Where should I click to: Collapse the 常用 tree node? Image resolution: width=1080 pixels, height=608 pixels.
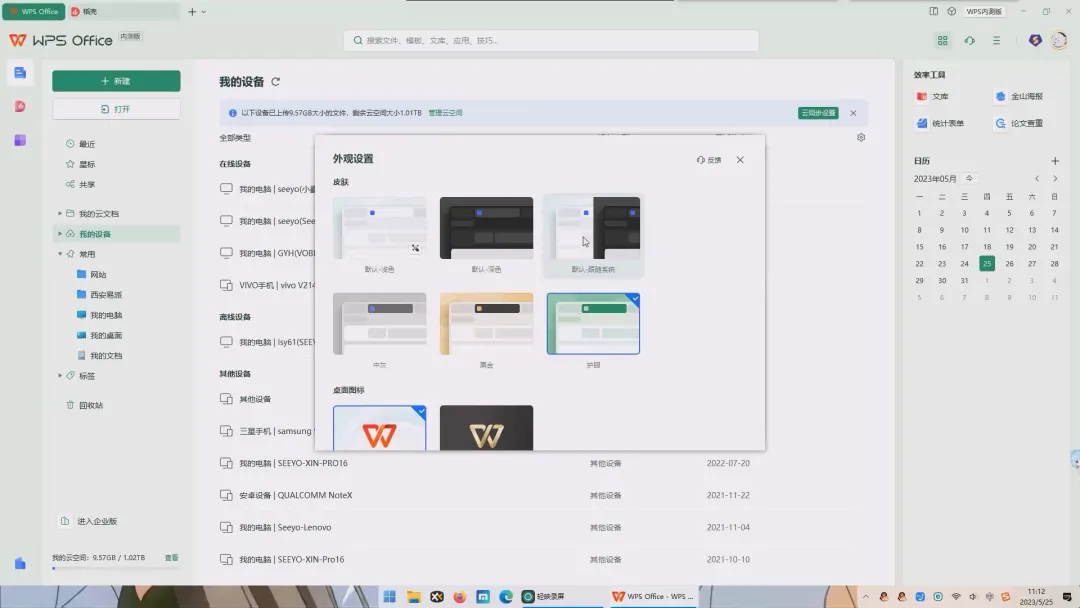pos(60,254)
